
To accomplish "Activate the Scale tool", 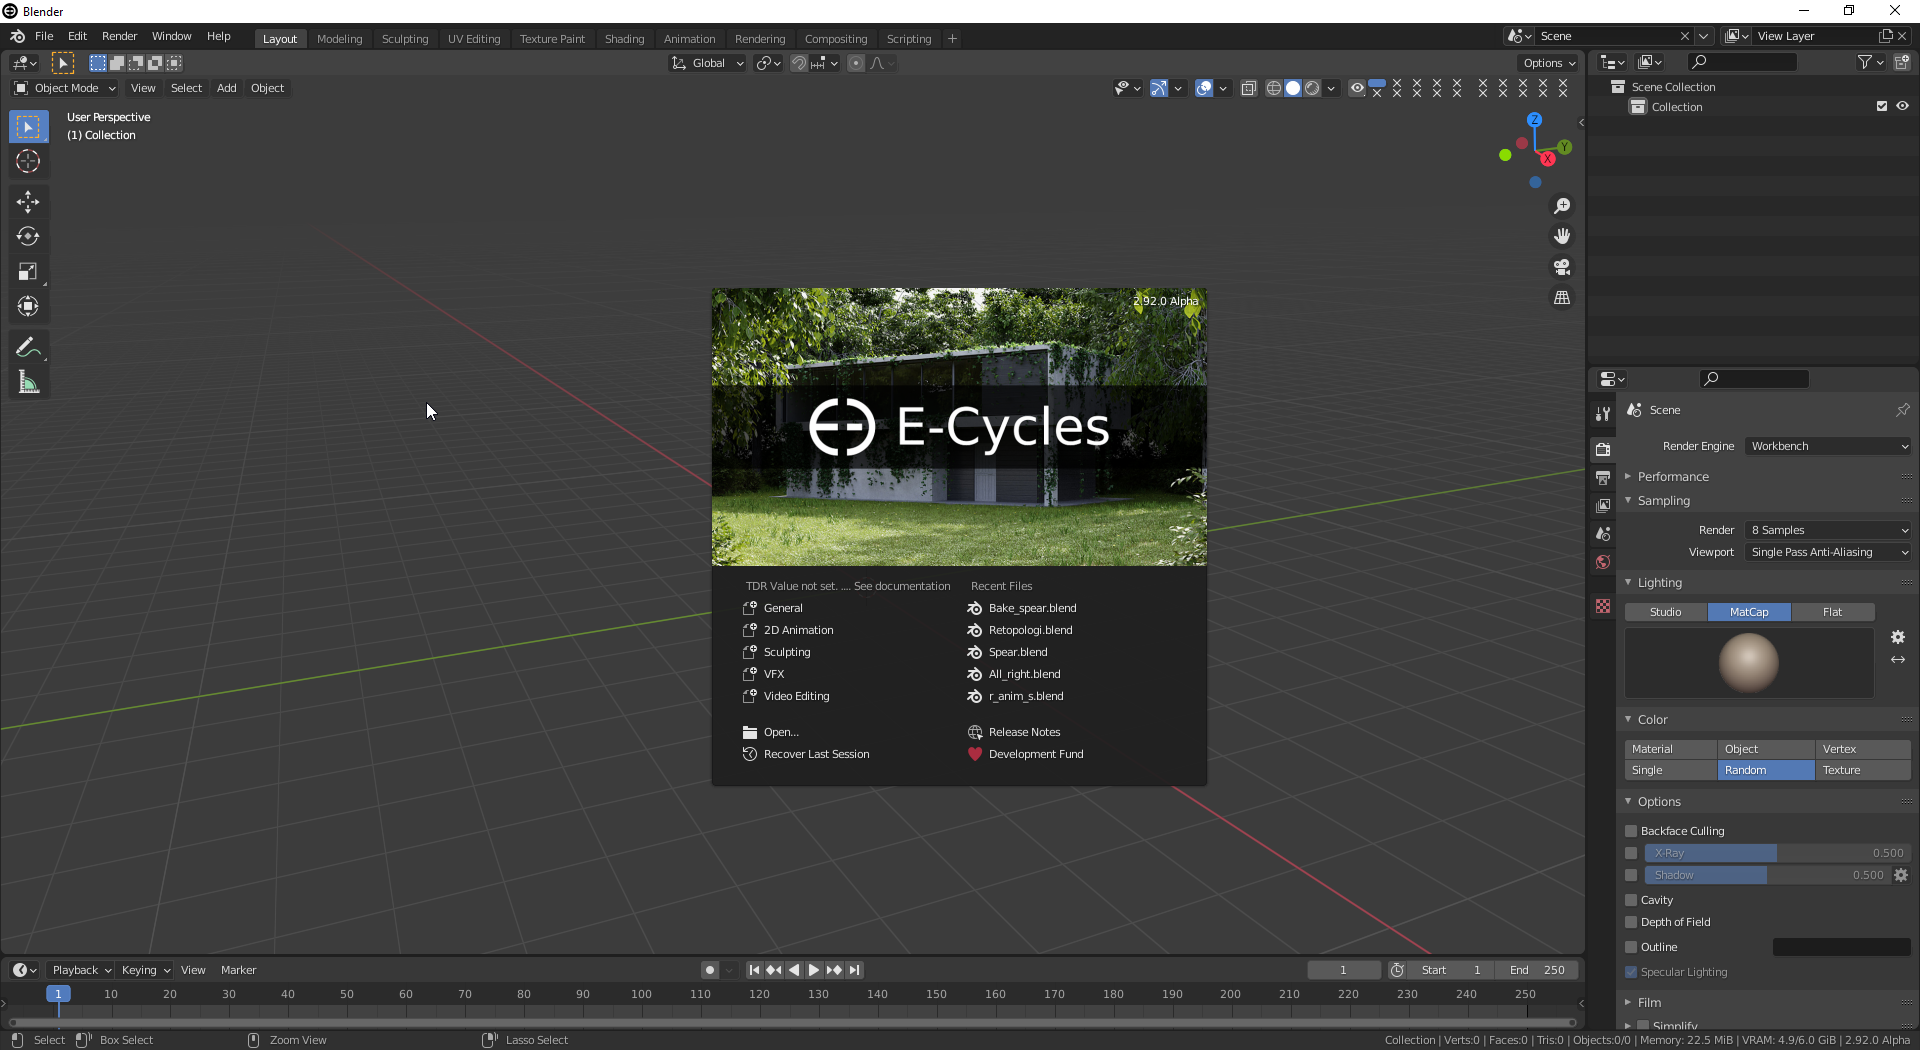I will [28, 272].
